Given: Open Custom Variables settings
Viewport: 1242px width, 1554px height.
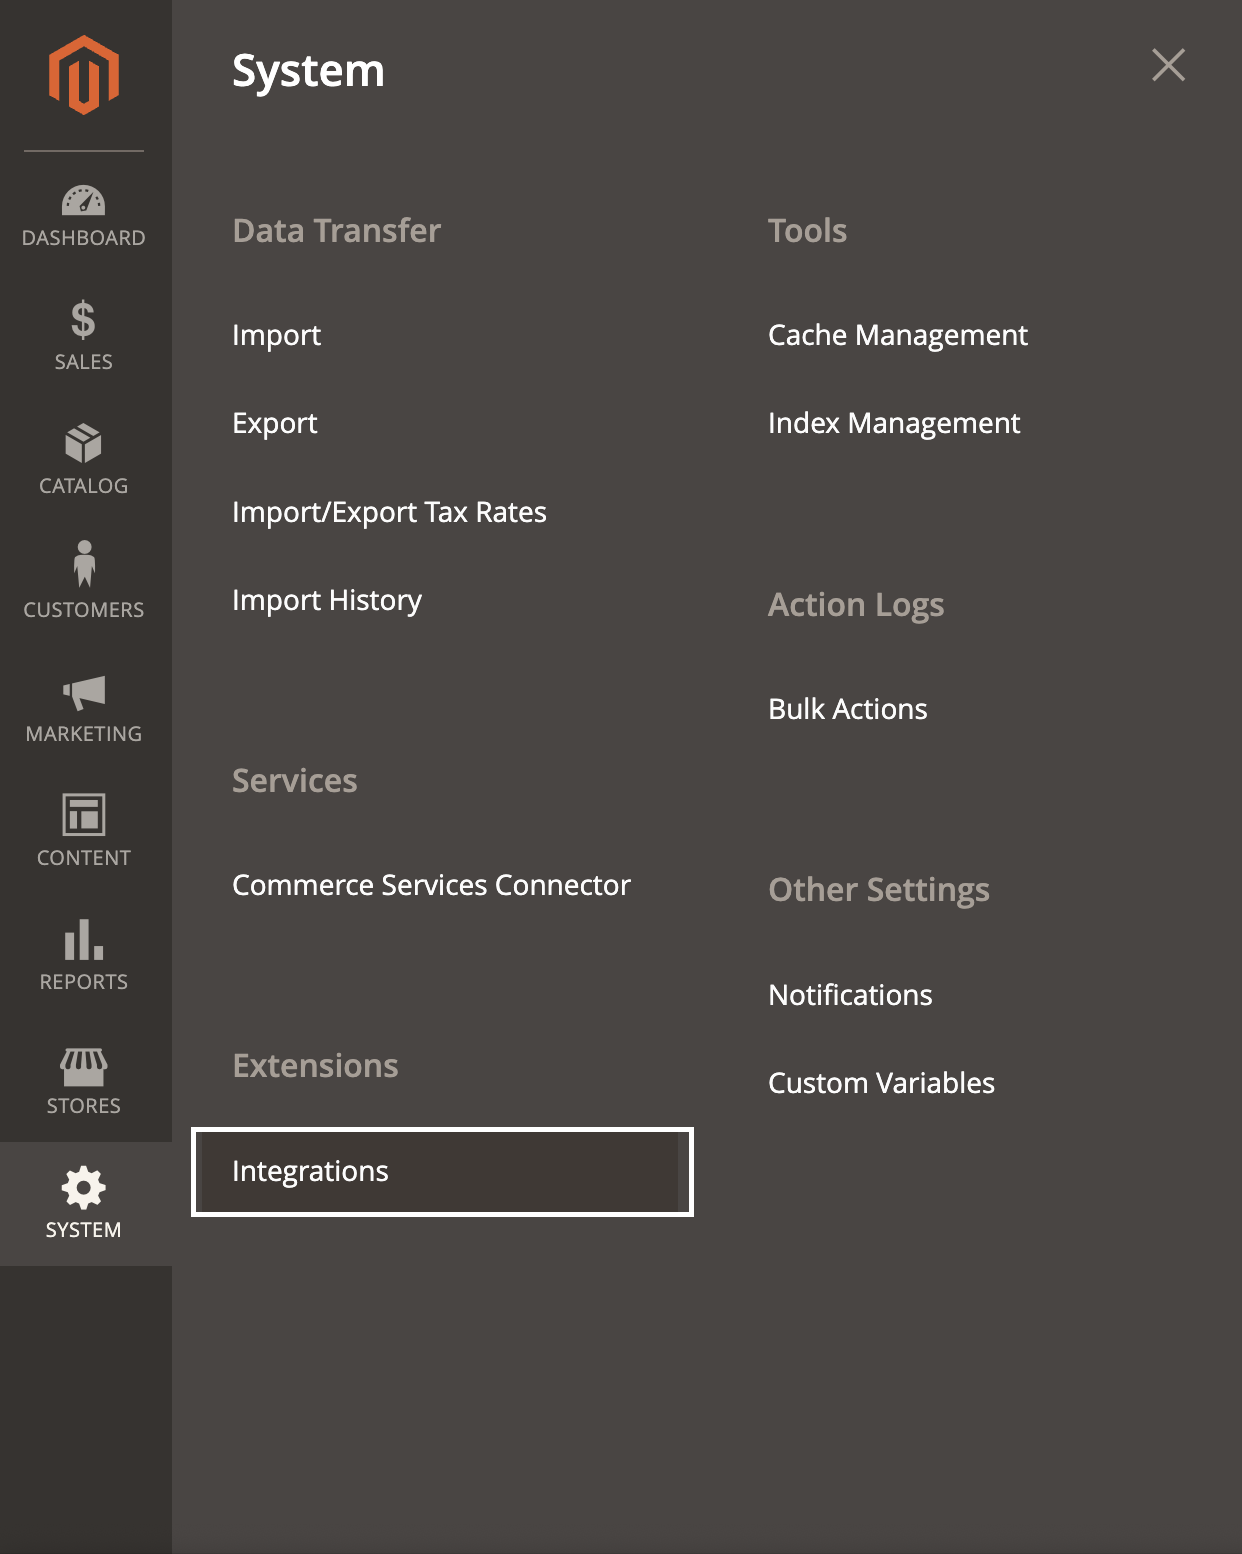Looking at the screenshot, I should tap(881, 1083).
